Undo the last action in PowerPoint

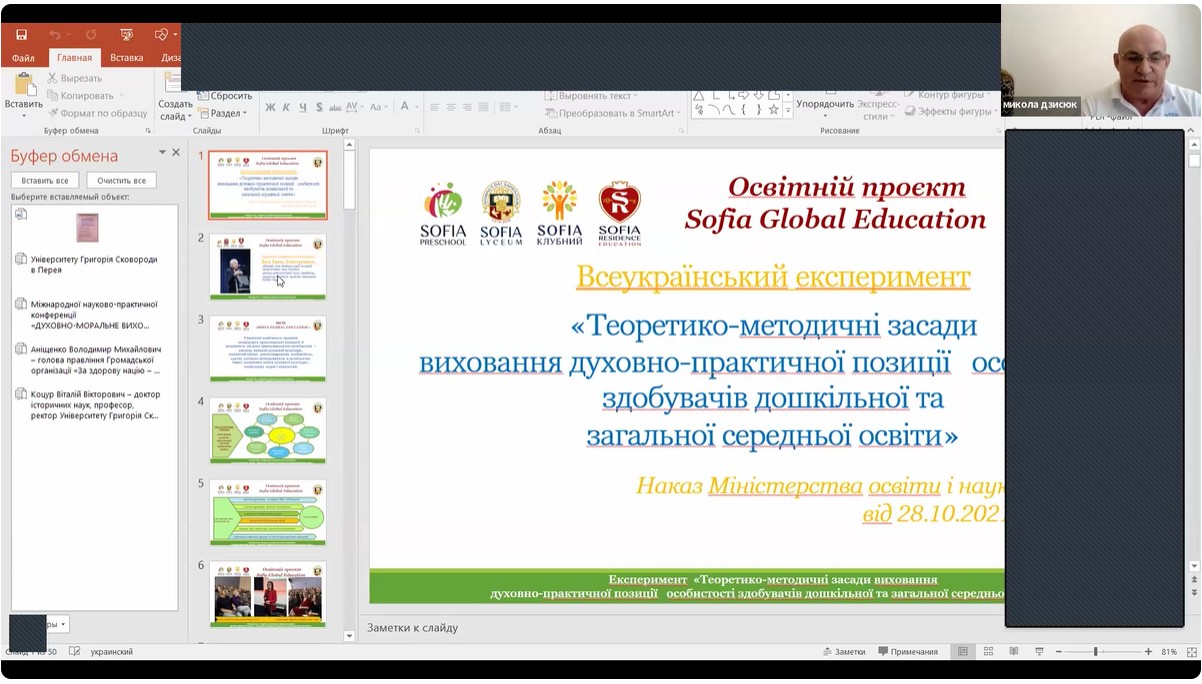point(55,34)
